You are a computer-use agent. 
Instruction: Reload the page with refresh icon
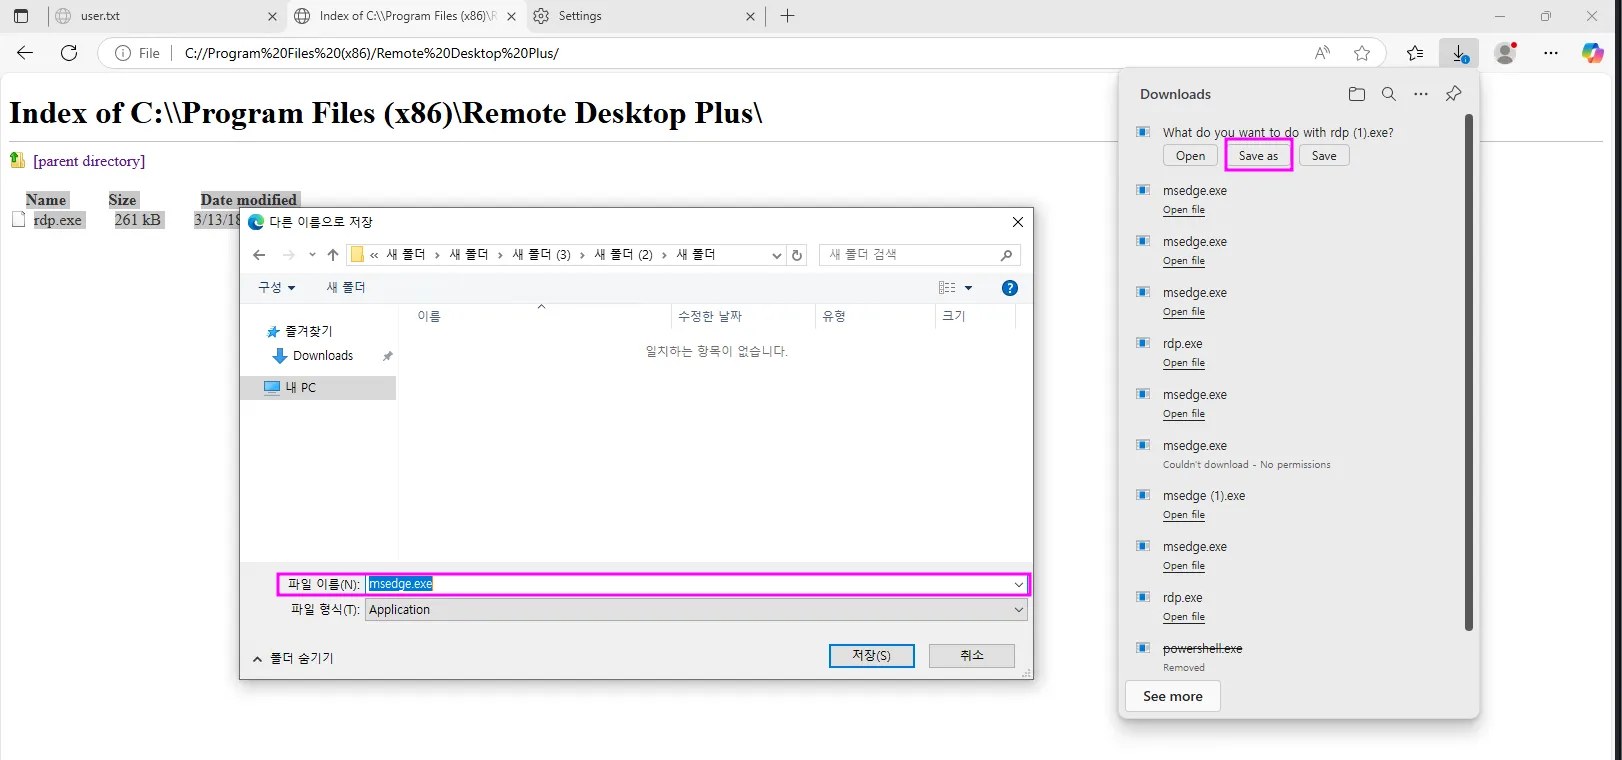[69, 53]
